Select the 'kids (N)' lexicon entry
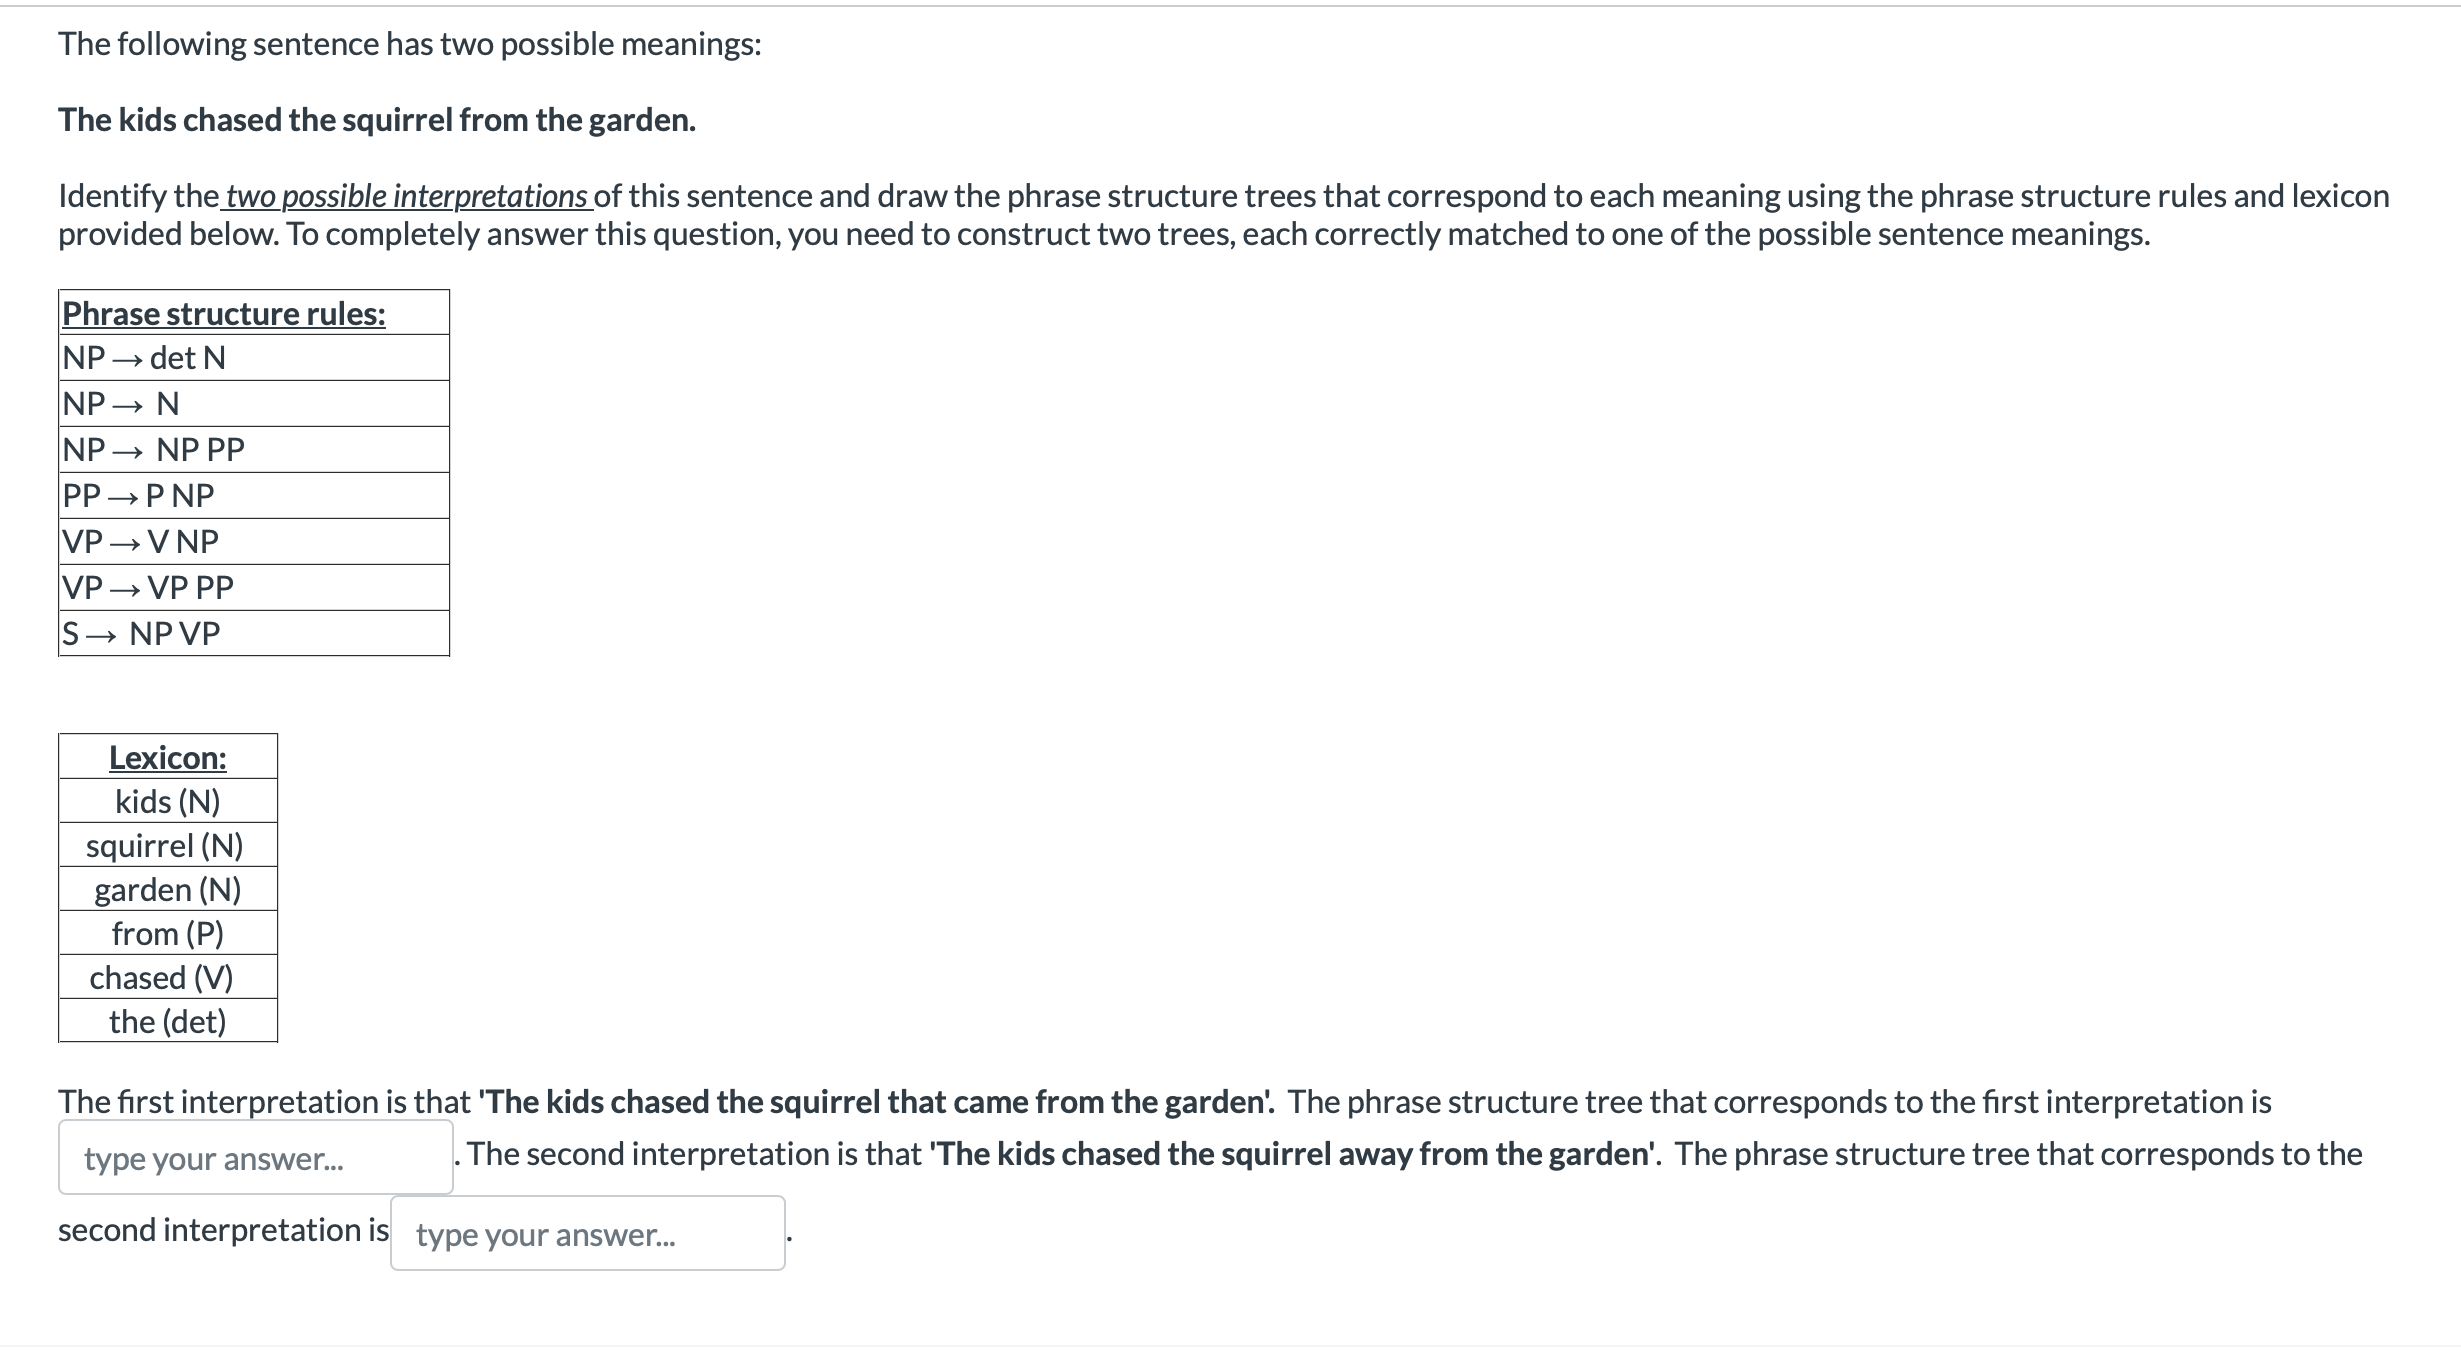Screen dimensions: 2461x1359 point(168,801)
